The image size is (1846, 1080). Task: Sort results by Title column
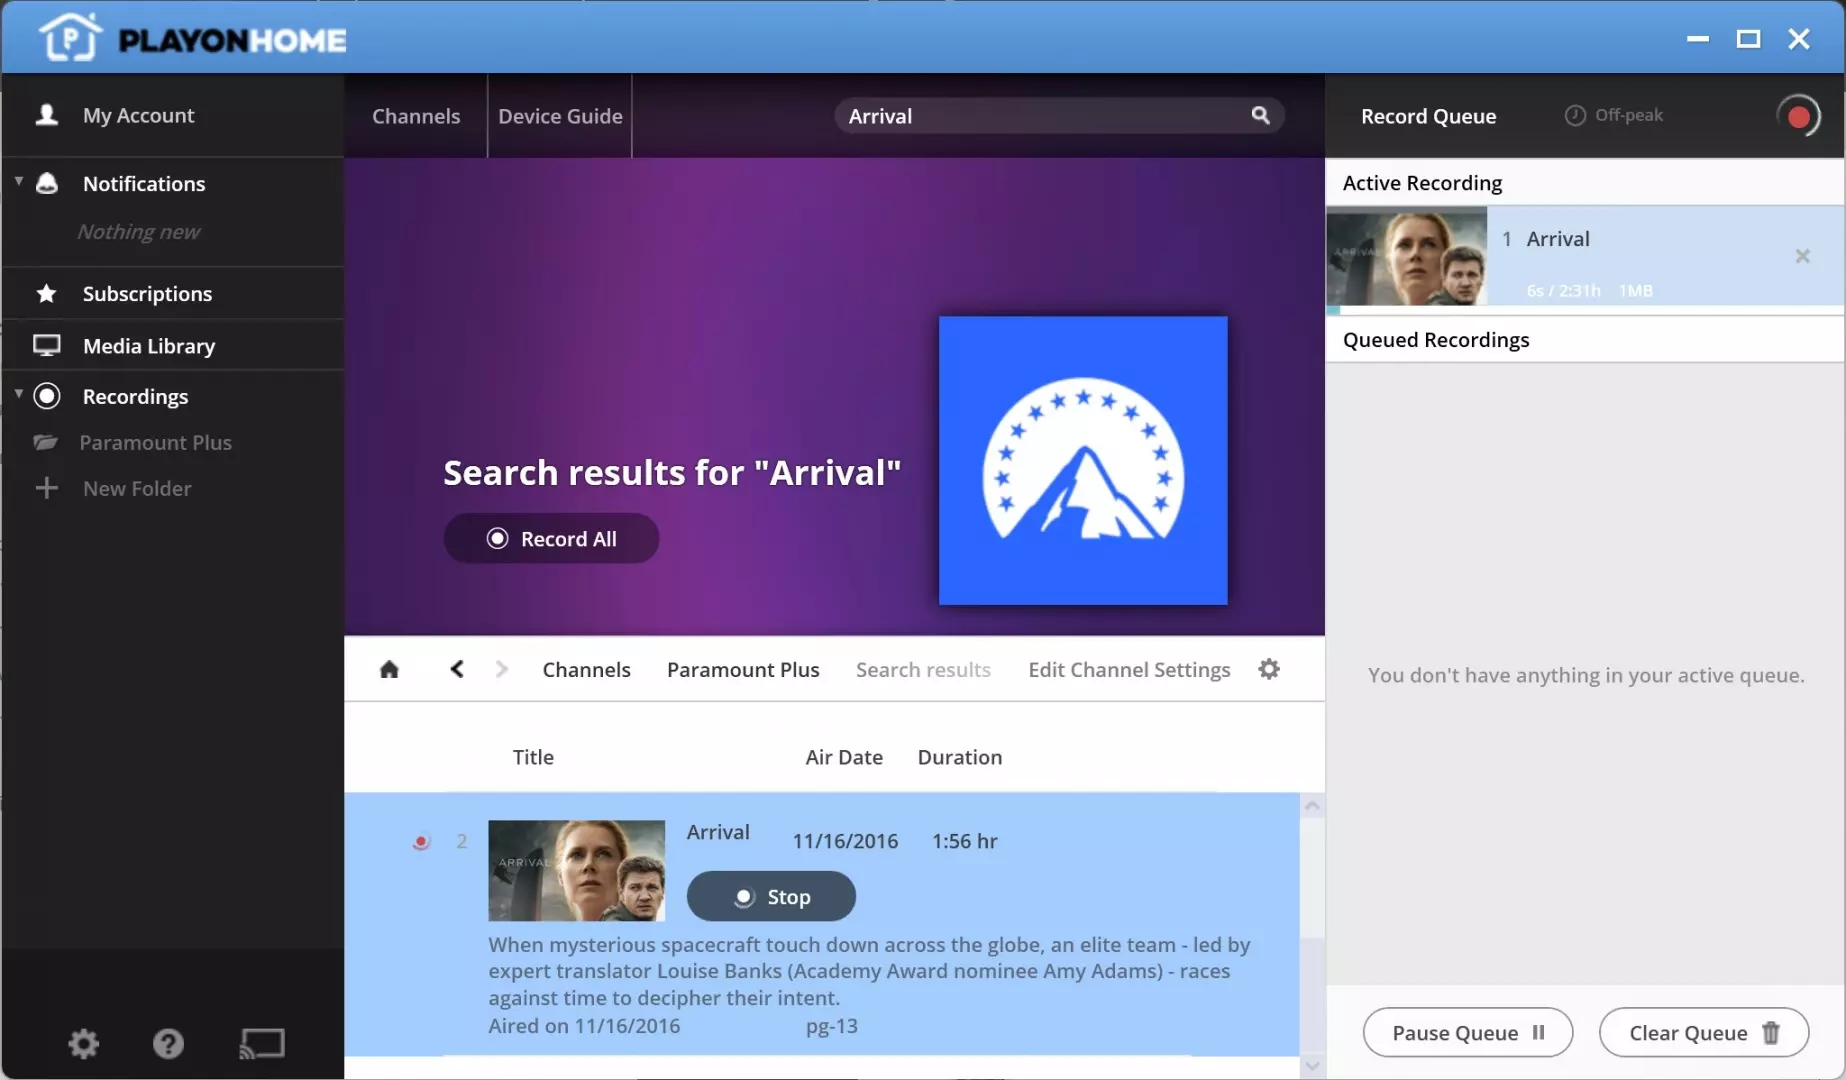(533, 757)
